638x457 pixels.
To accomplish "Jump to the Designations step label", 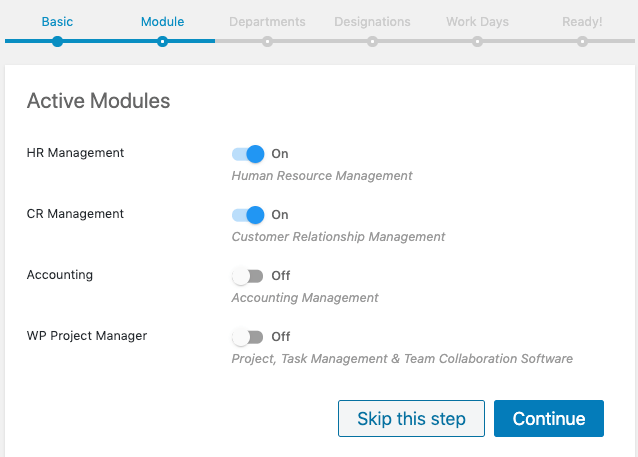I will pyautogui.click(x=372, y=22).
